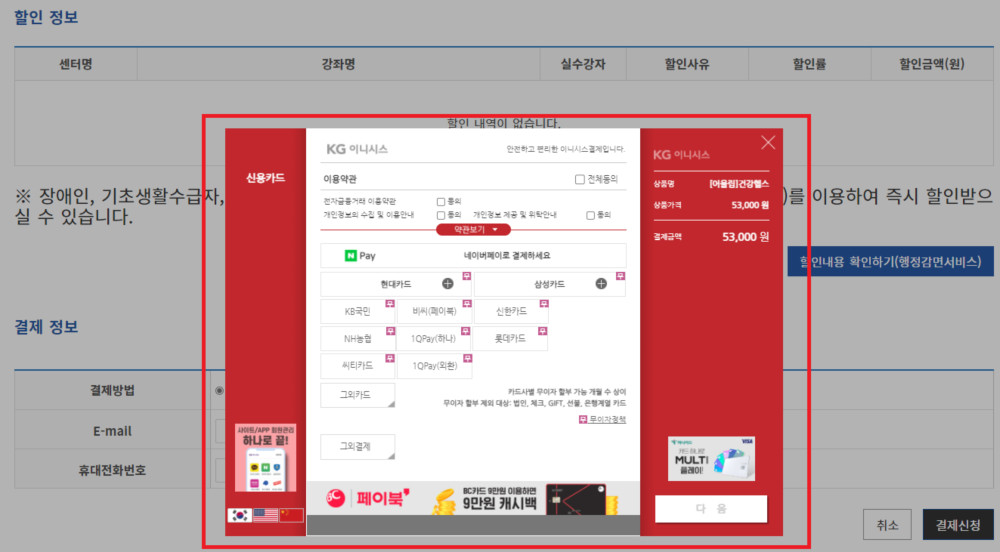1000x552 pixels.
Task: Click the 이용약관 heading in the popup
Action: coord(340,180)
